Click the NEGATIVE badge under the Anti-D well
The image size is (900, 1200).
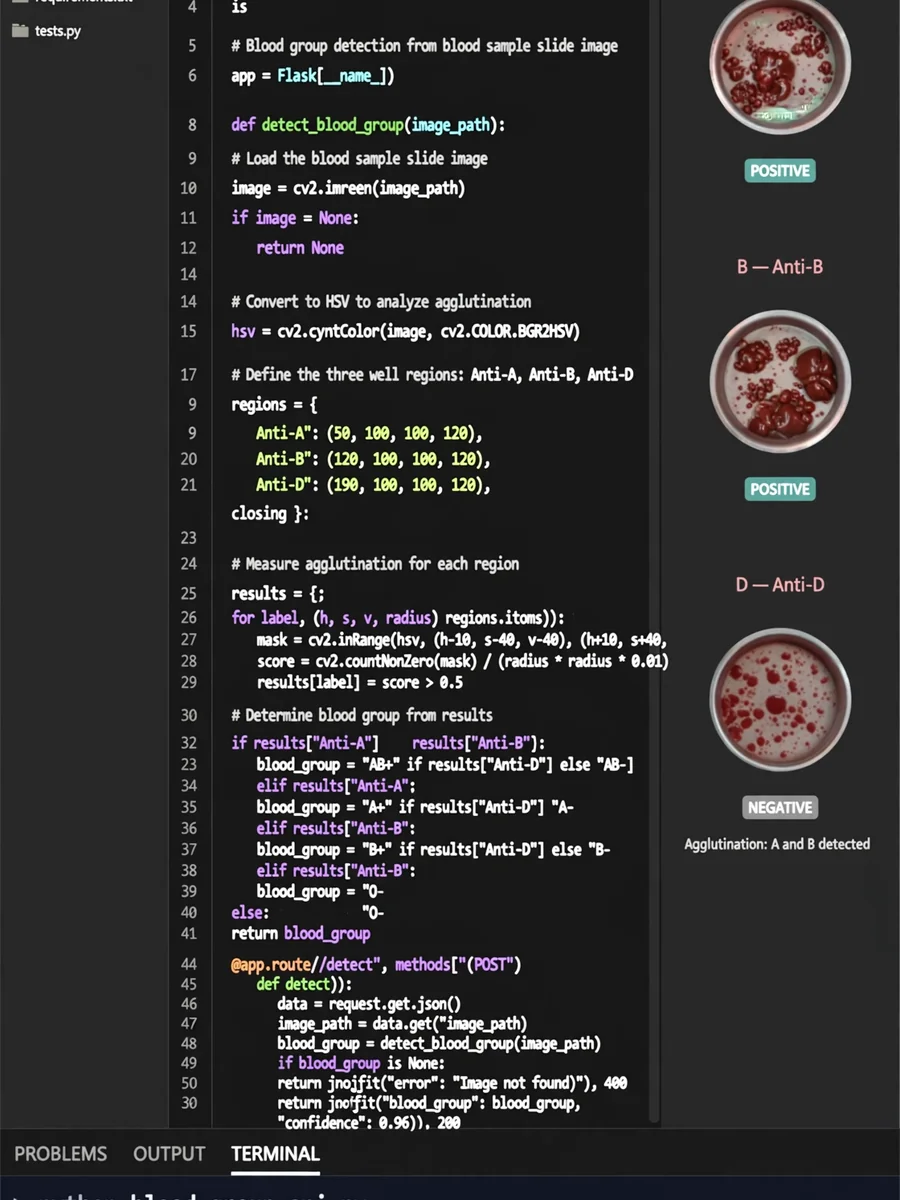pos(780,807)
